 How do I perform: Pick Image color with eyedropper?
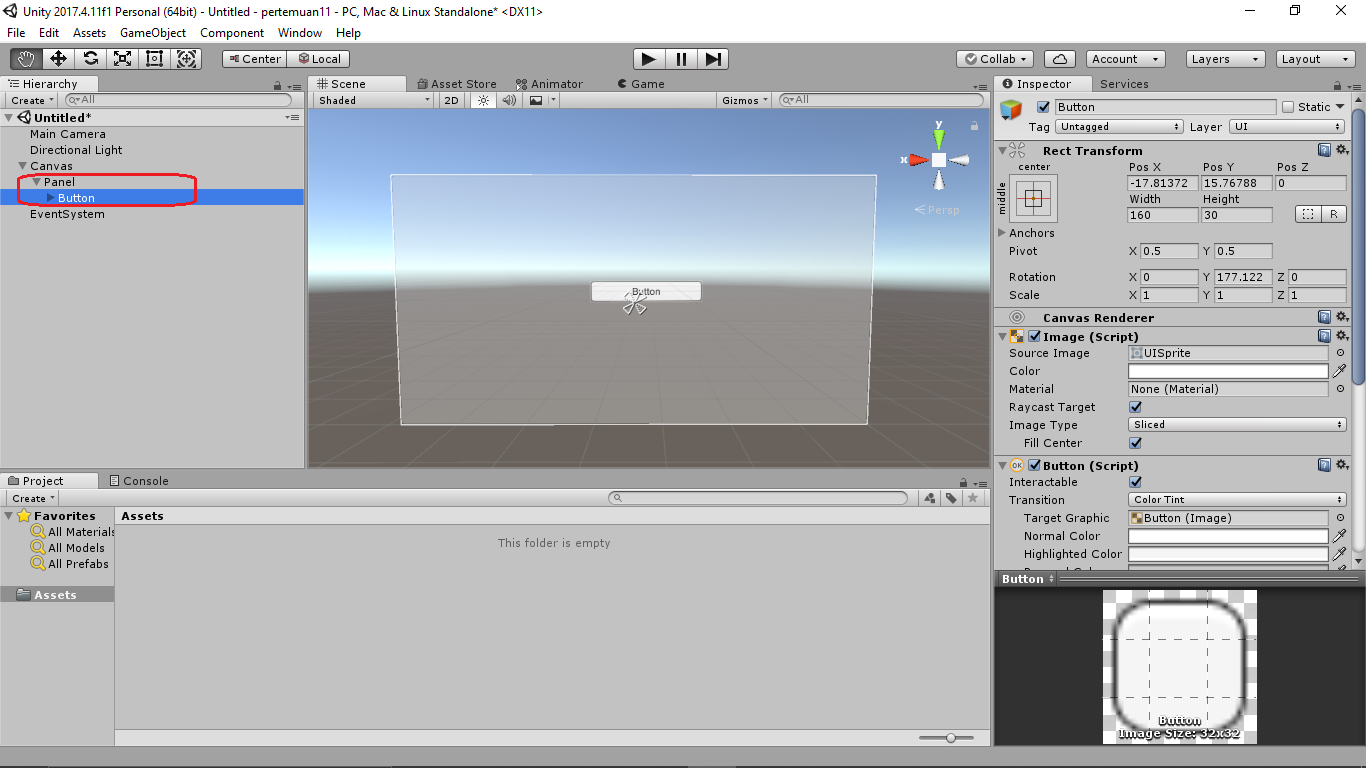(x=1340, y=371)
